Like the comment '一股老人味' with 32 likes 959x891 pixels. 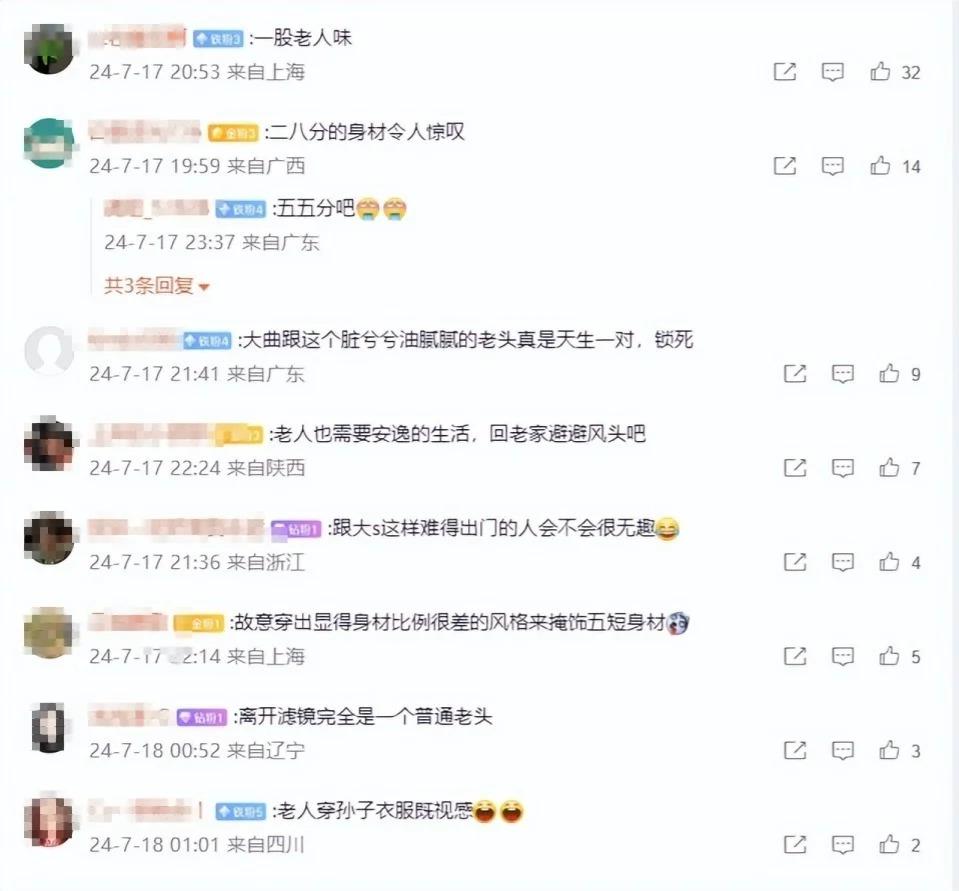tap(880, 72)
